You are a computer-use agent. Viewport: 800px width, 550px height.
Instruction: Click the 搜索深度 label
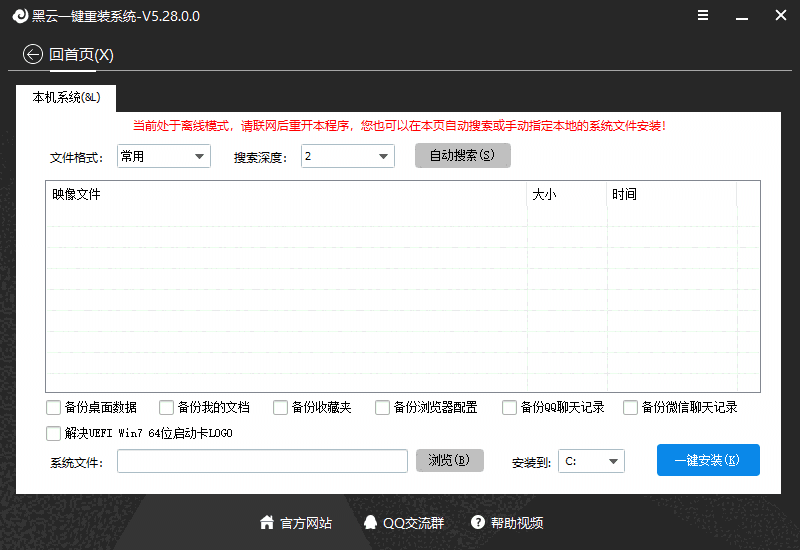(261, 158)
